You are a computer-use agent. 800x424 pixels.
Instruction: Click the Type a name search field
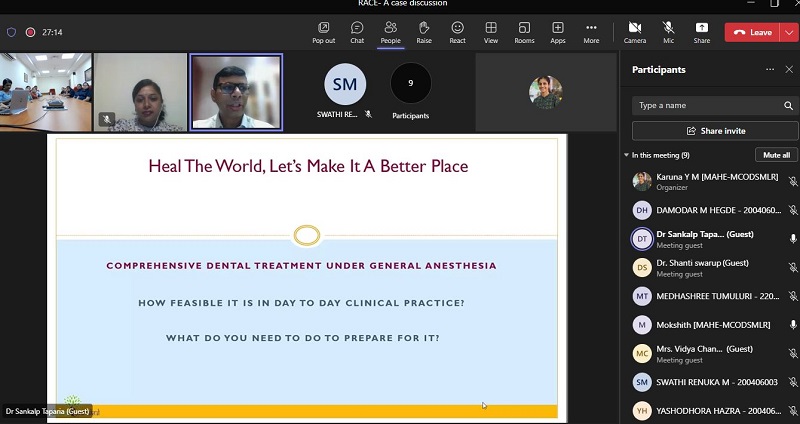pyautogui.click(x=708, y=105)
